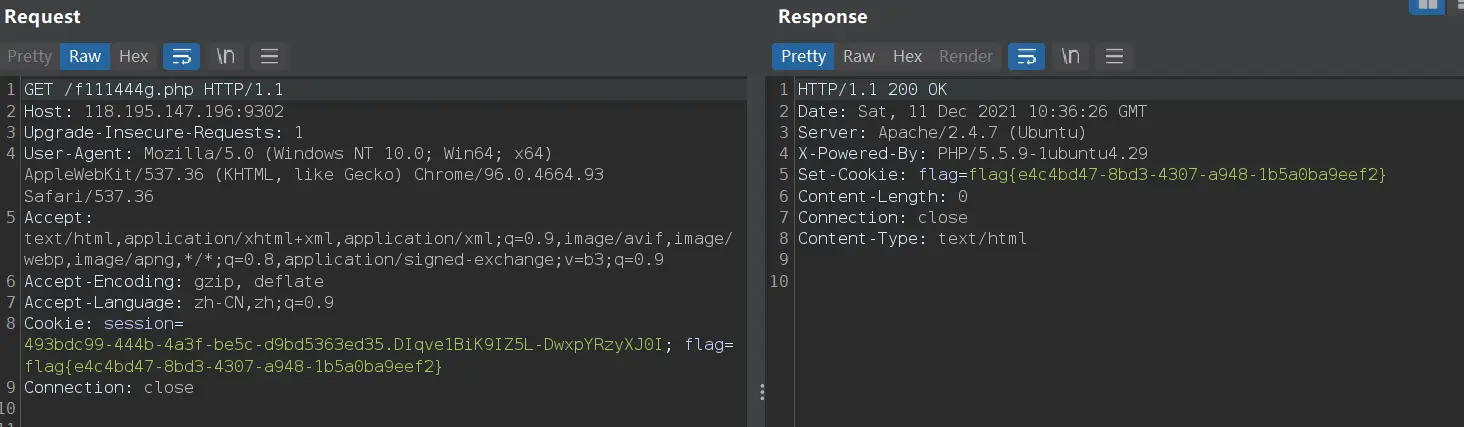This screenshot has height=427, width=1464.
Task: Click the Host header line in the request
Action: click(x=154, y=111)
